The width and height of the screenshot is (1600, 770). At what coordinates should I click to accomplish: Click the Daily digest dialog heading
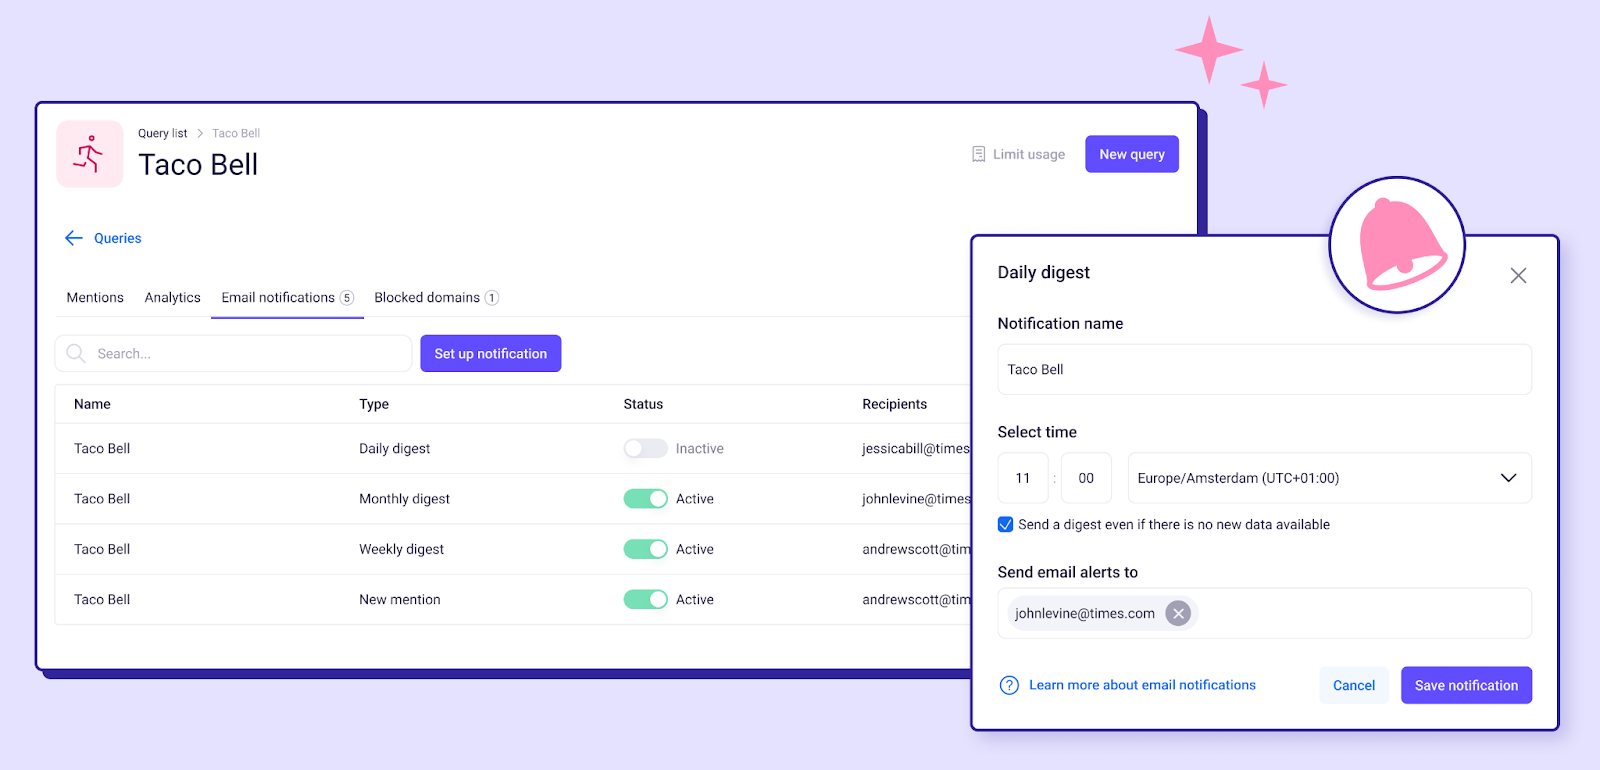[1043, 272]
